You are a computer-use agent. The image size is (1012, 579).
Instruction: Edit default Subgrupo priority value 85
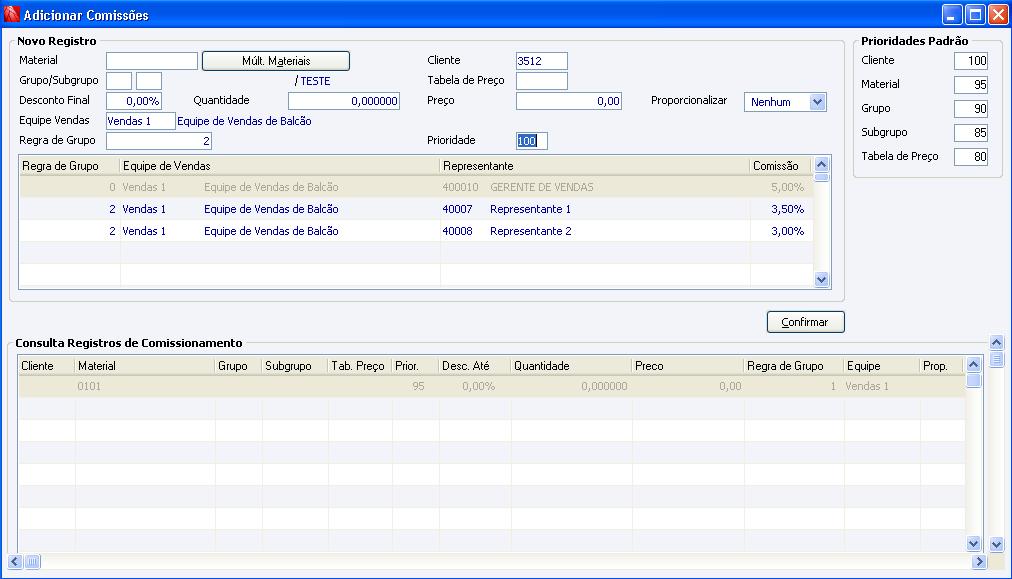pos(971,132)
